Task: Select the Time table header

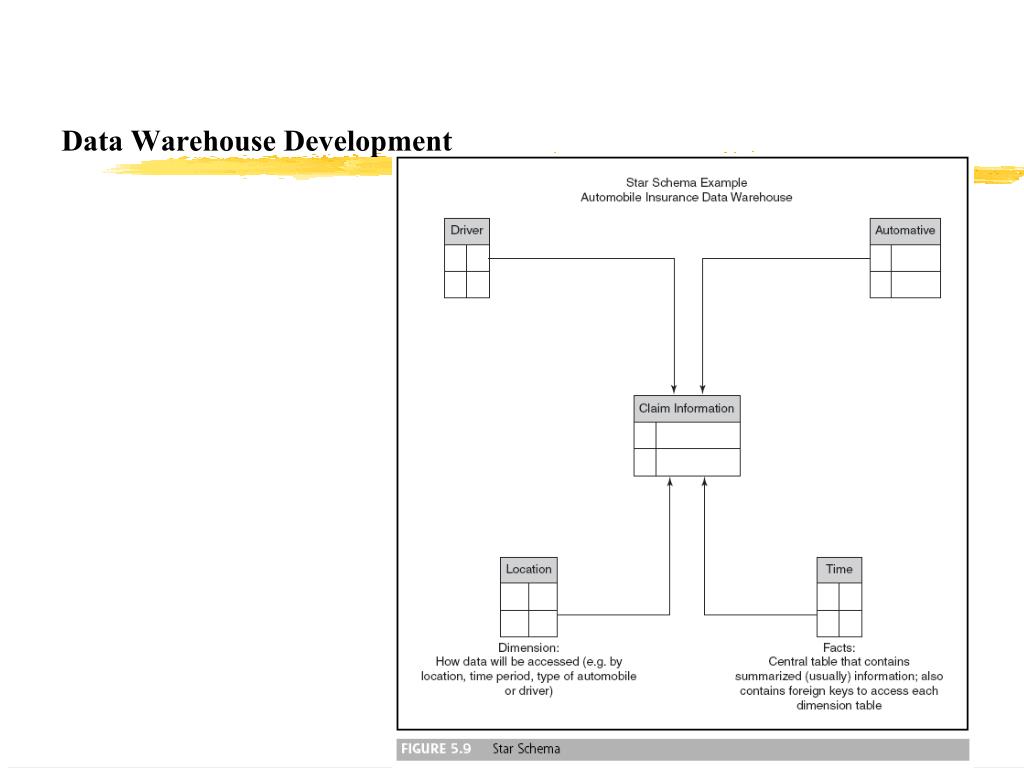Action: click(839, 569)
